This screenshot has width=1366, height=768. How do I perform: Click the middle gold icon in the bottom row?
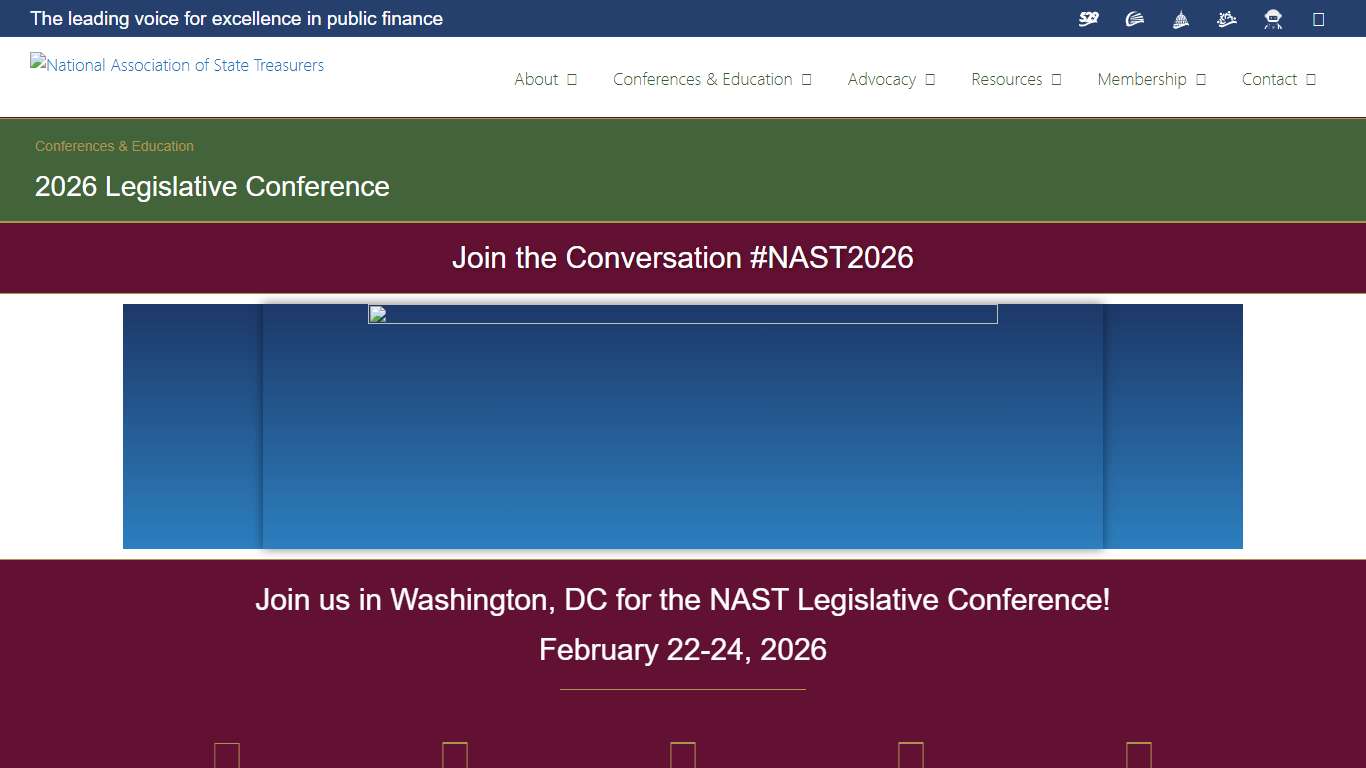click(683, 755)
